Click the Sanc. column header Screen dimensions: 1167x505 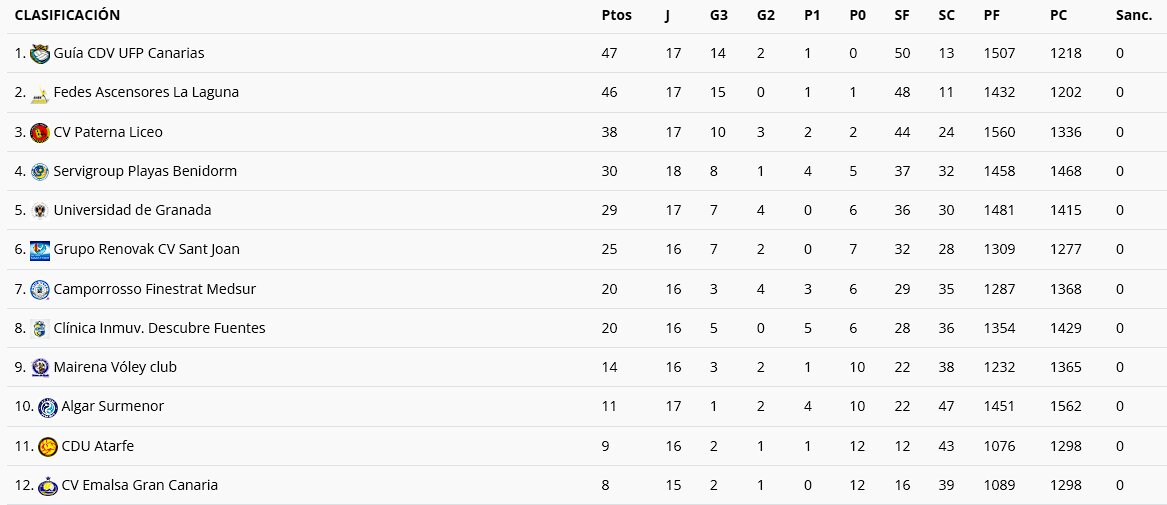[1133, 15]
